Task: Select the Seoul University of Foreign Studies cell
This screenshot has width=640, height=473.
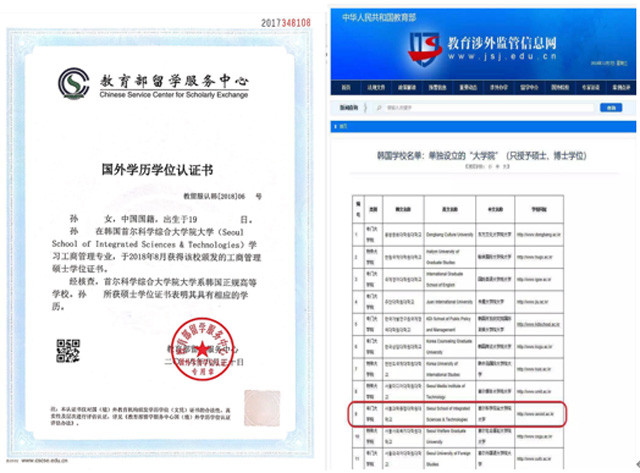Action: coord(450,459)
